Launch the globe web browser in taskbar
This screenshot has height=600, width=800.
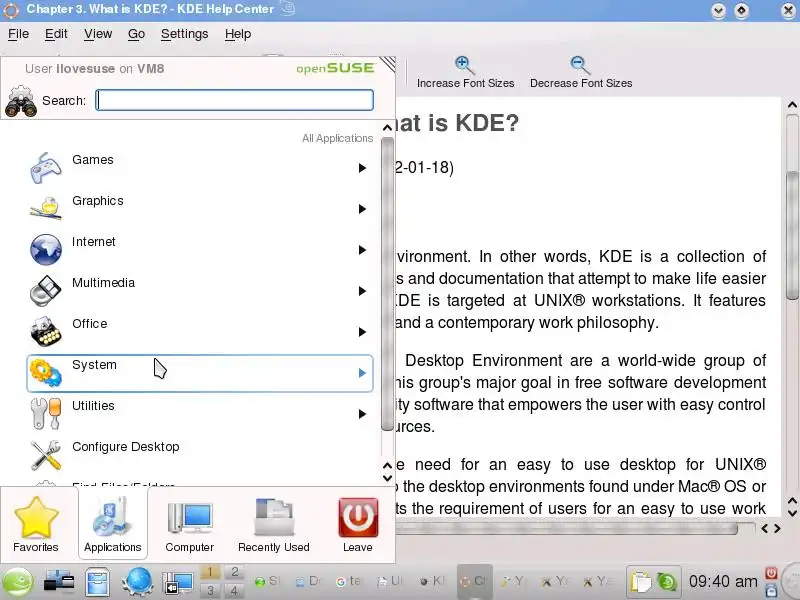(x=138, y=582)
